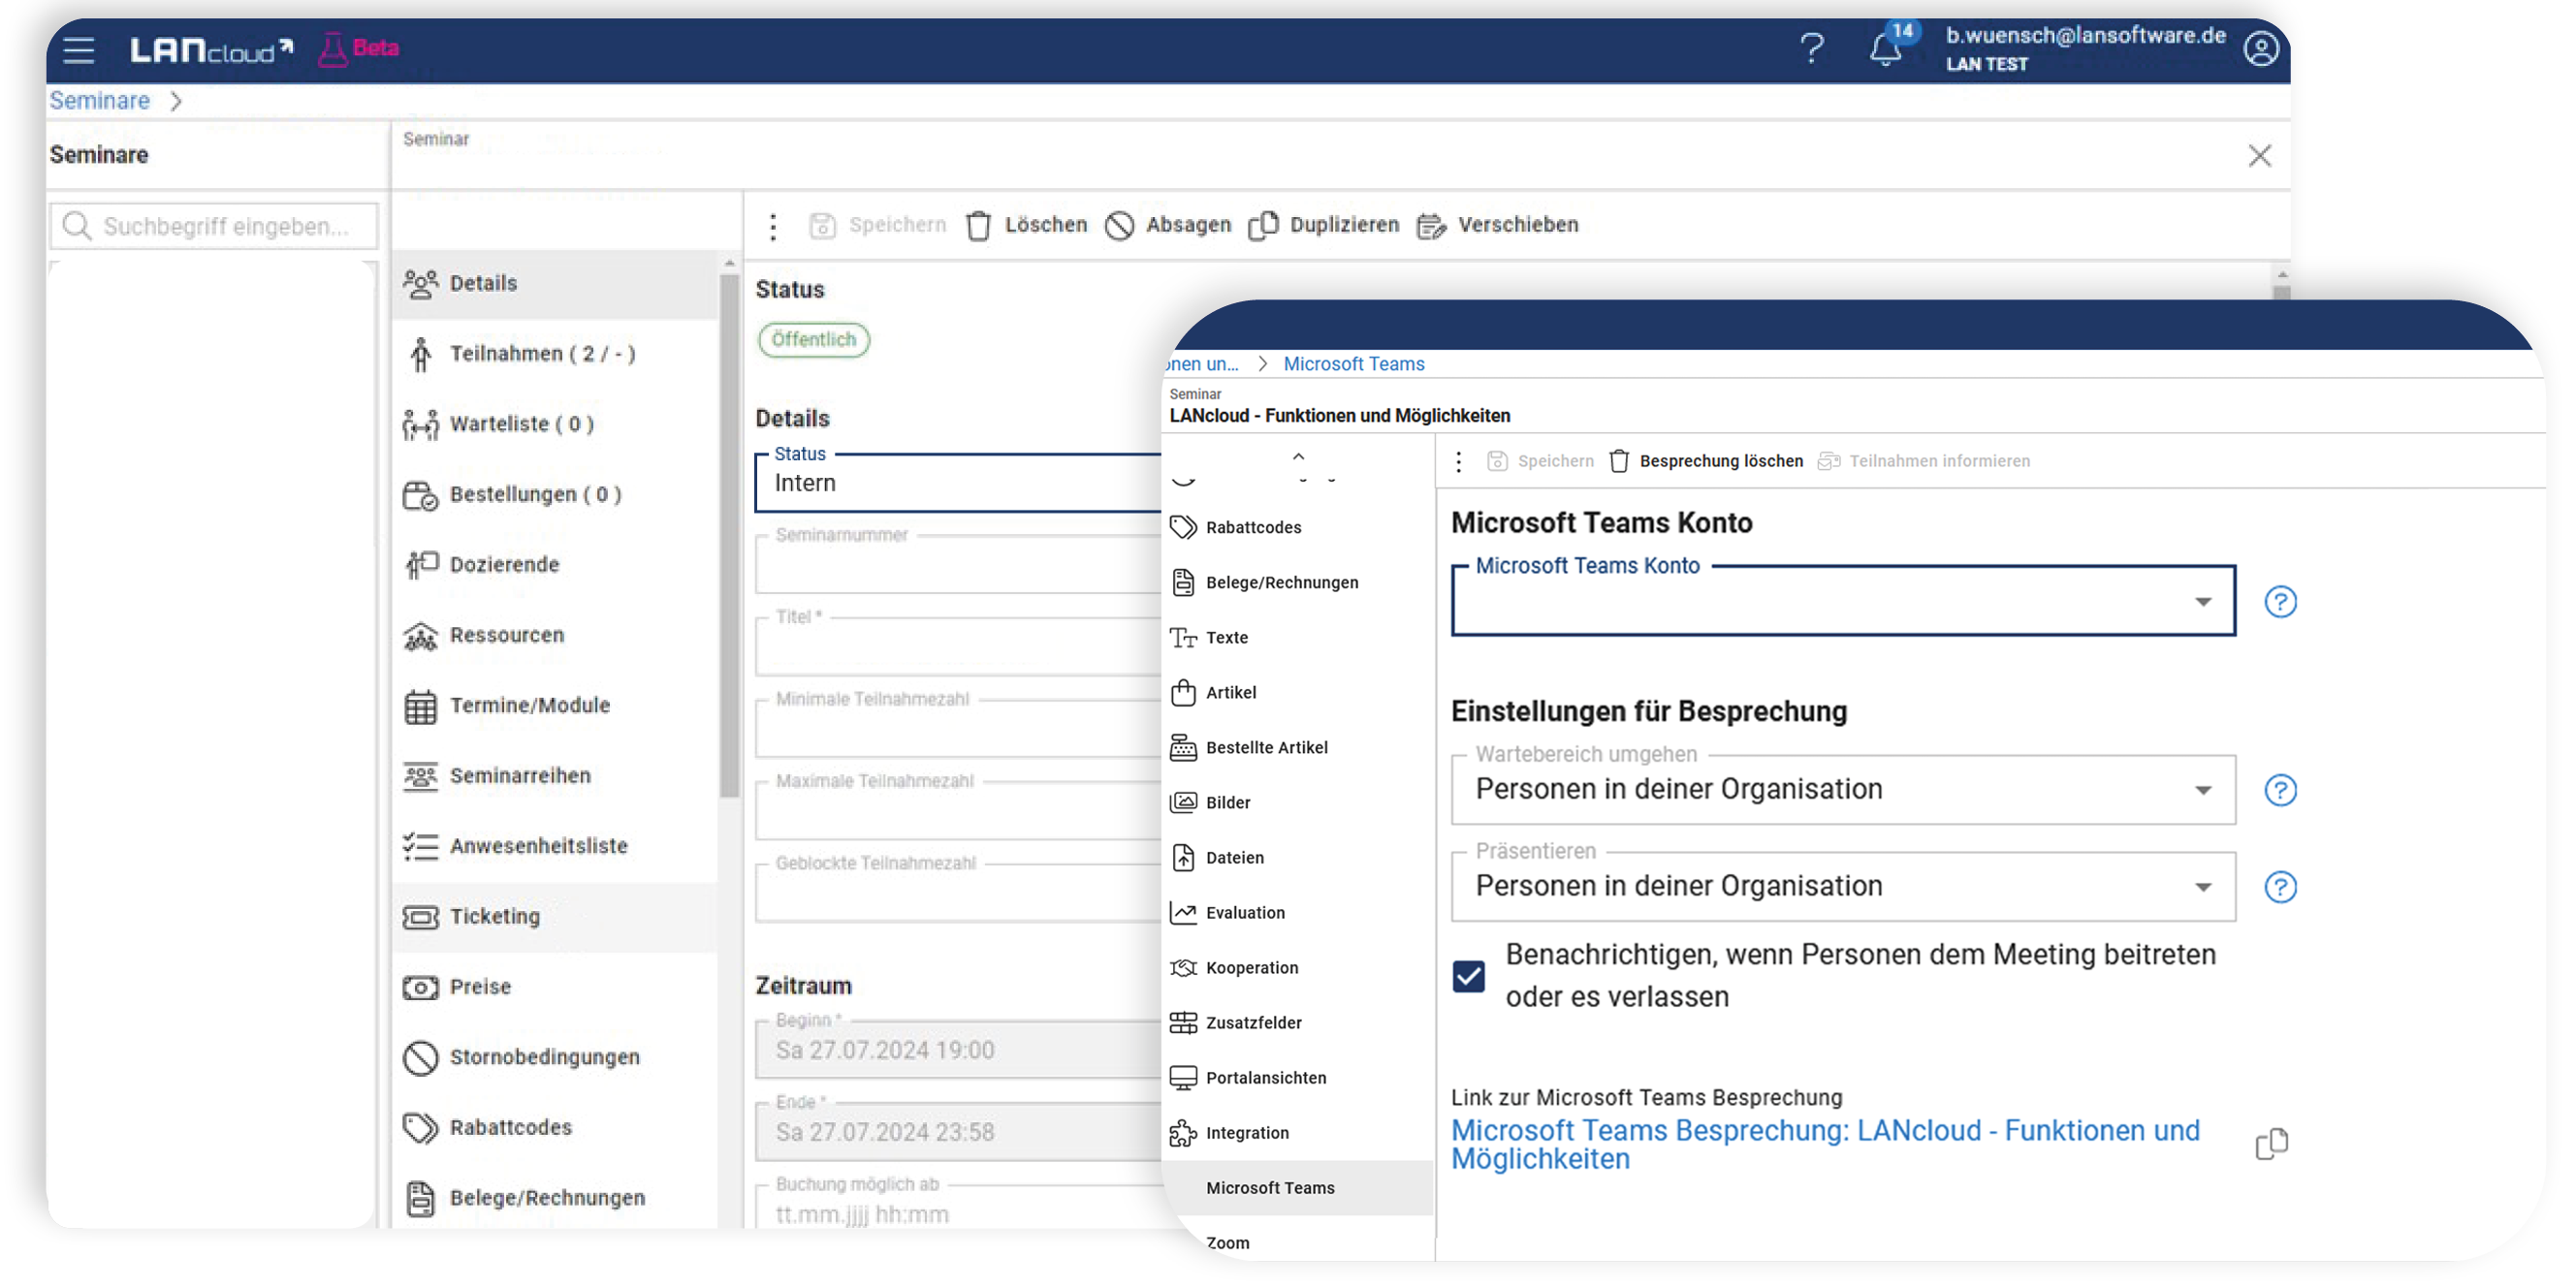Open Portalansichten menu item
The width and height of the screenshot is (2576, 1288).
[x=1298, y=1077]
